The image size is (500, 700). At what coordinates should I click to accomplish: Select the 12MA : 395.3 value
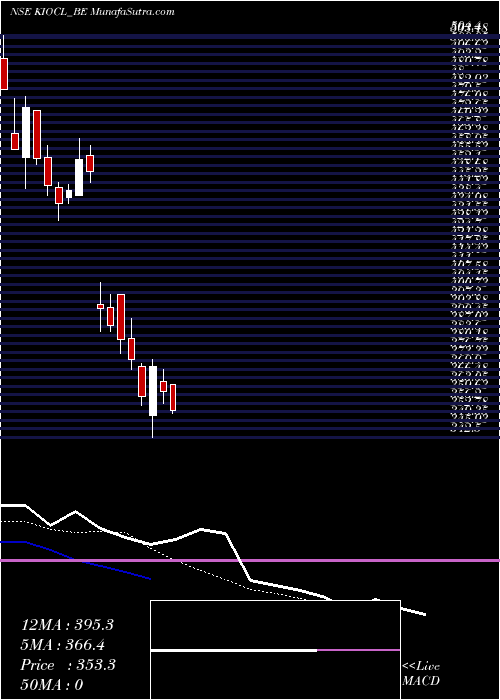pyautogui.click(x=67, y=625)
